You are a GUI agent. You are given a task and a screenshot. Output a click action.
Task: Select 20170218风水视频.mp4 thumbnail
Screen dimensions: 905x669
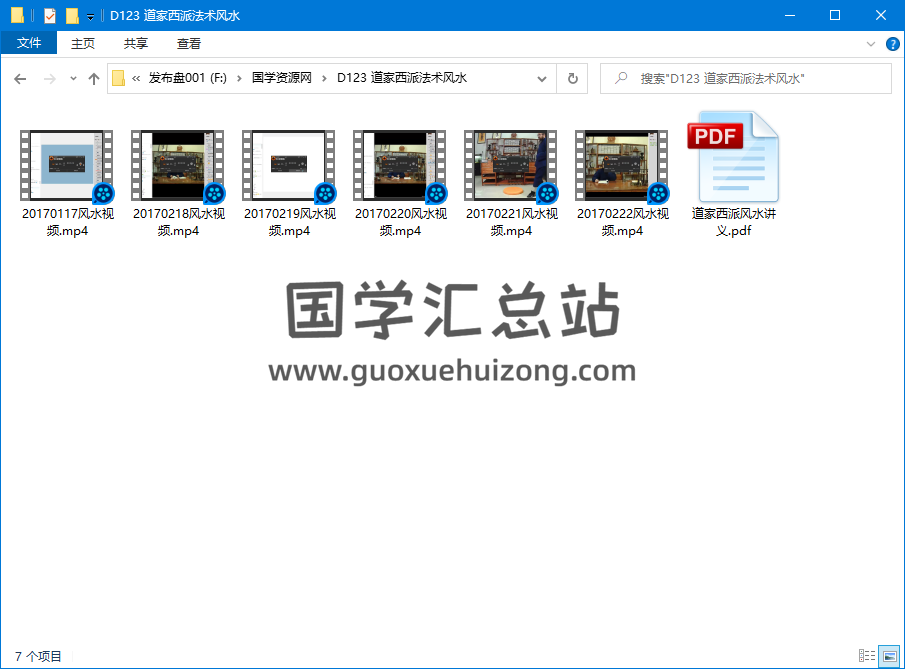tap(178, 165)
